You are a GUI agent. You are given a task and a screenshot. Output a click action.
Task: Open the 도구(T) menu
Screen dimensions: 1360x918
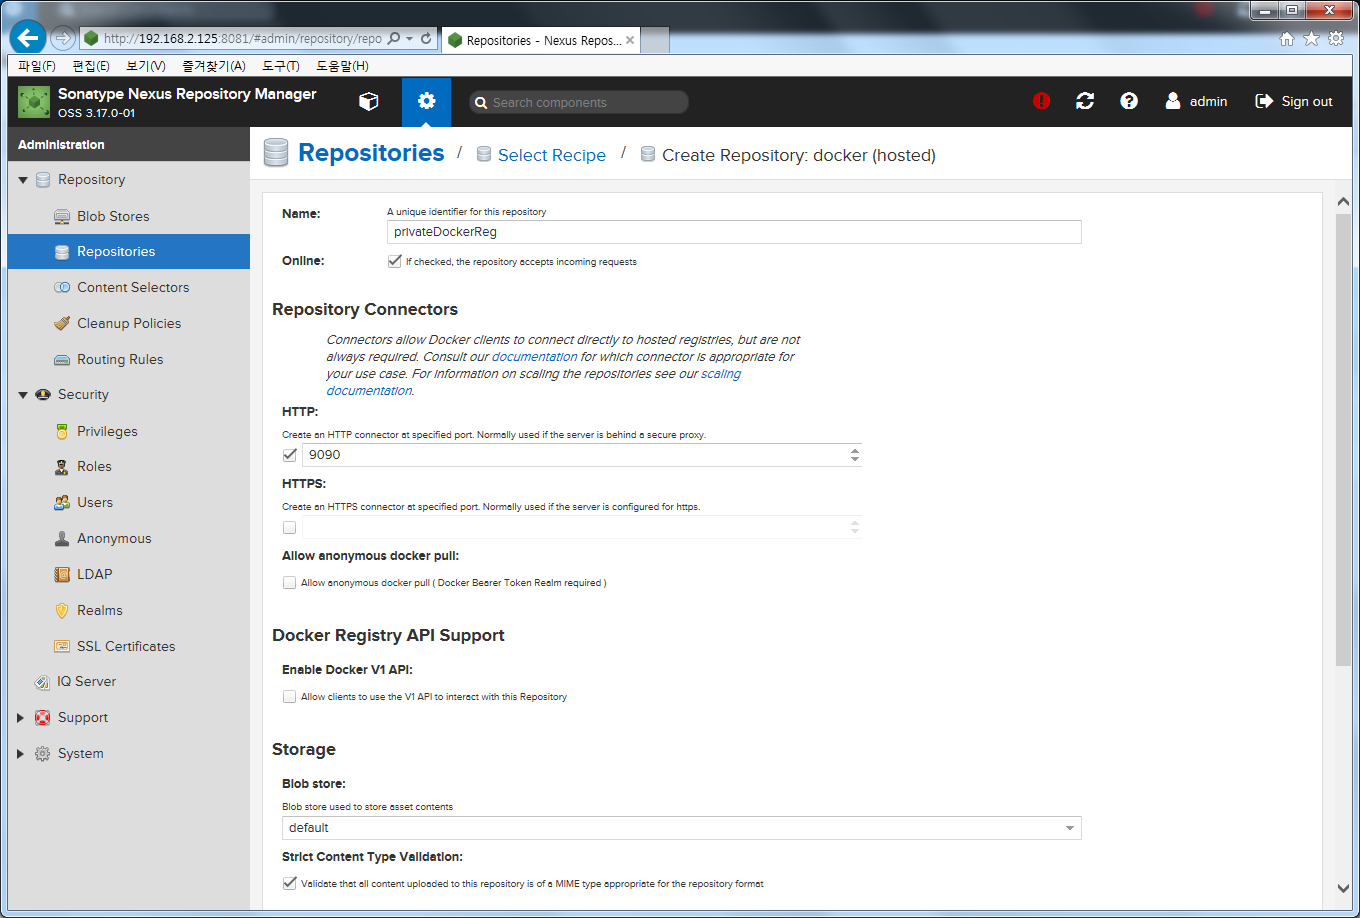coord(281,66)
